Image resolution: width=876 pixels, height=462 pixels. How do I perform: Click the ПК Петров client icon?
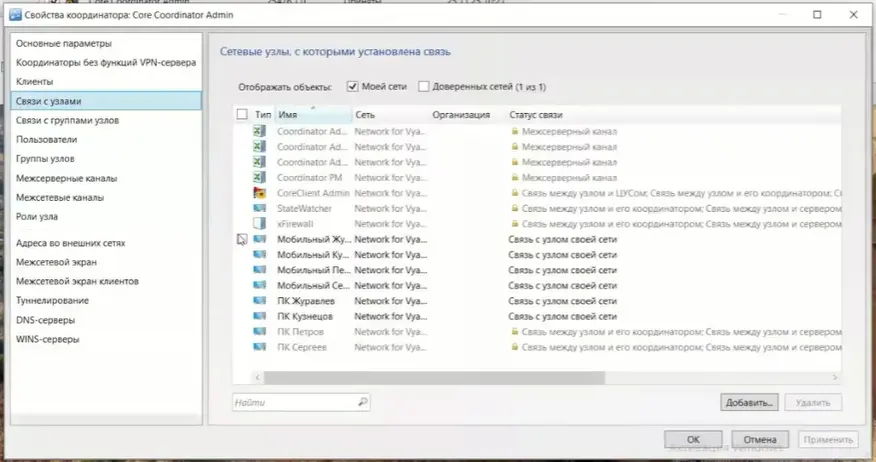tap(259, 331)
